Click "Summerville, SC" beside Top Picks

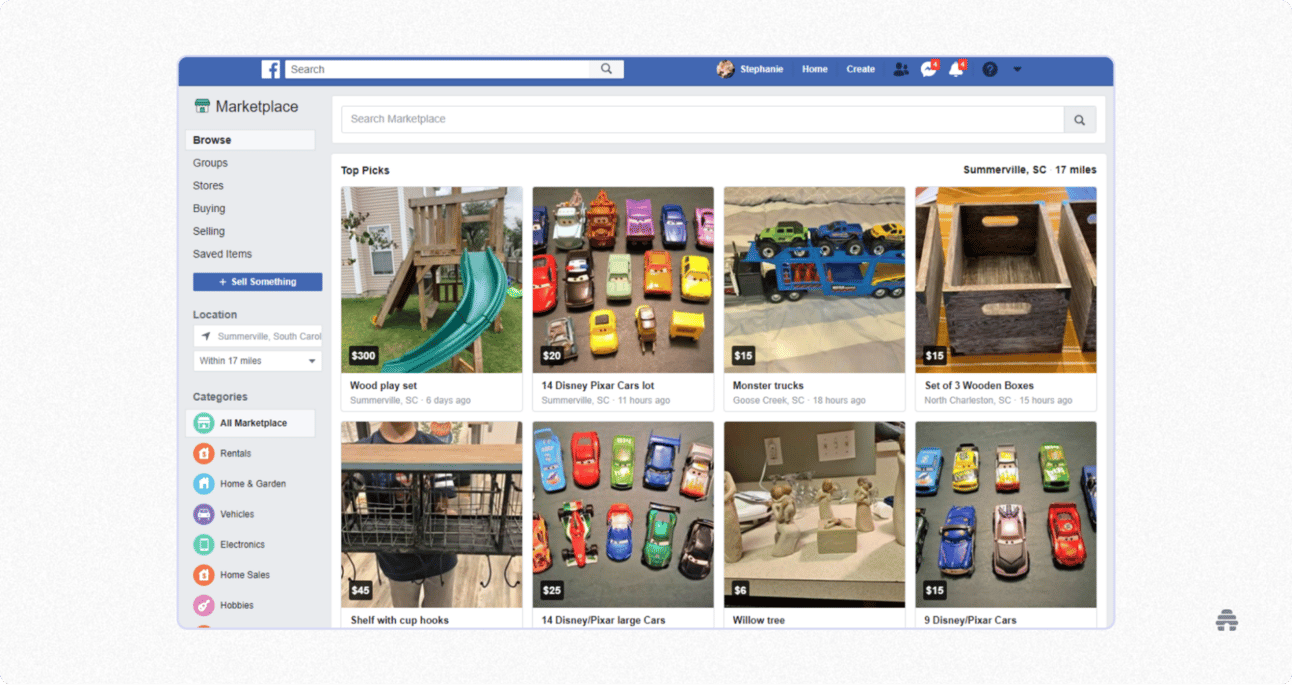(x=1005, y=170)
